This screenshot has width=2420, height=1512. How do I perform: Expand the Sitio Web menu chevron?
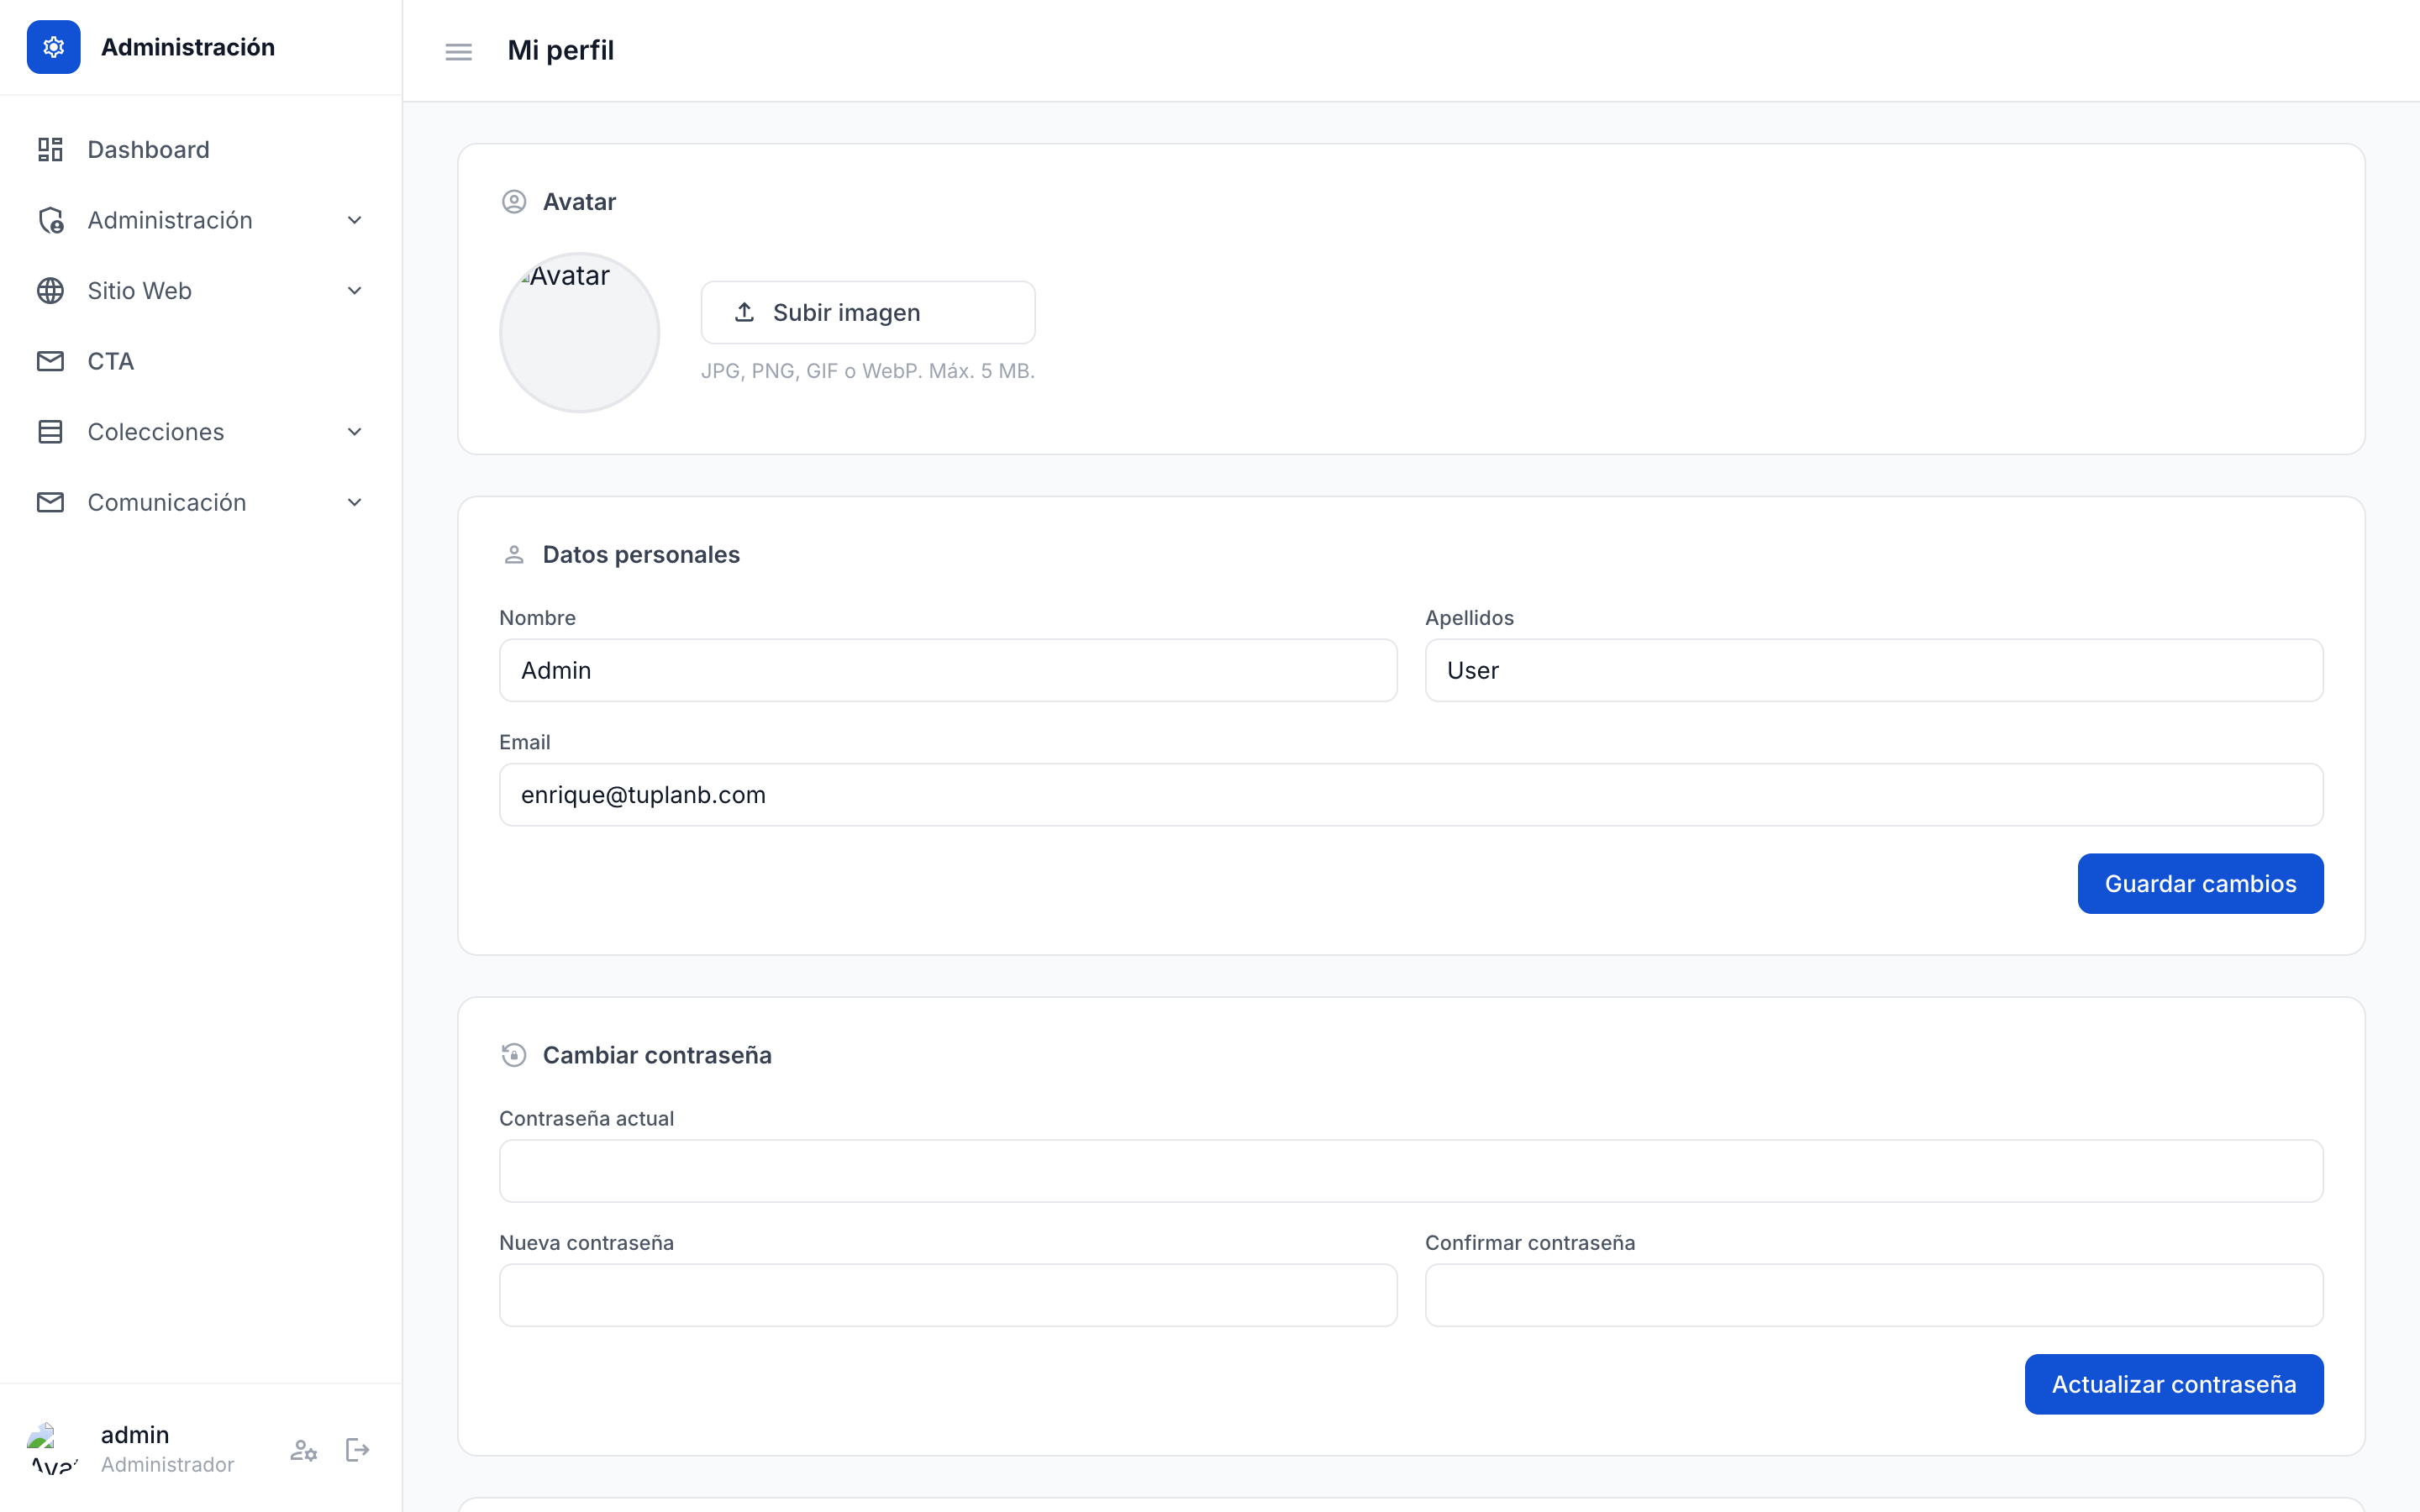tap(354, 291)
